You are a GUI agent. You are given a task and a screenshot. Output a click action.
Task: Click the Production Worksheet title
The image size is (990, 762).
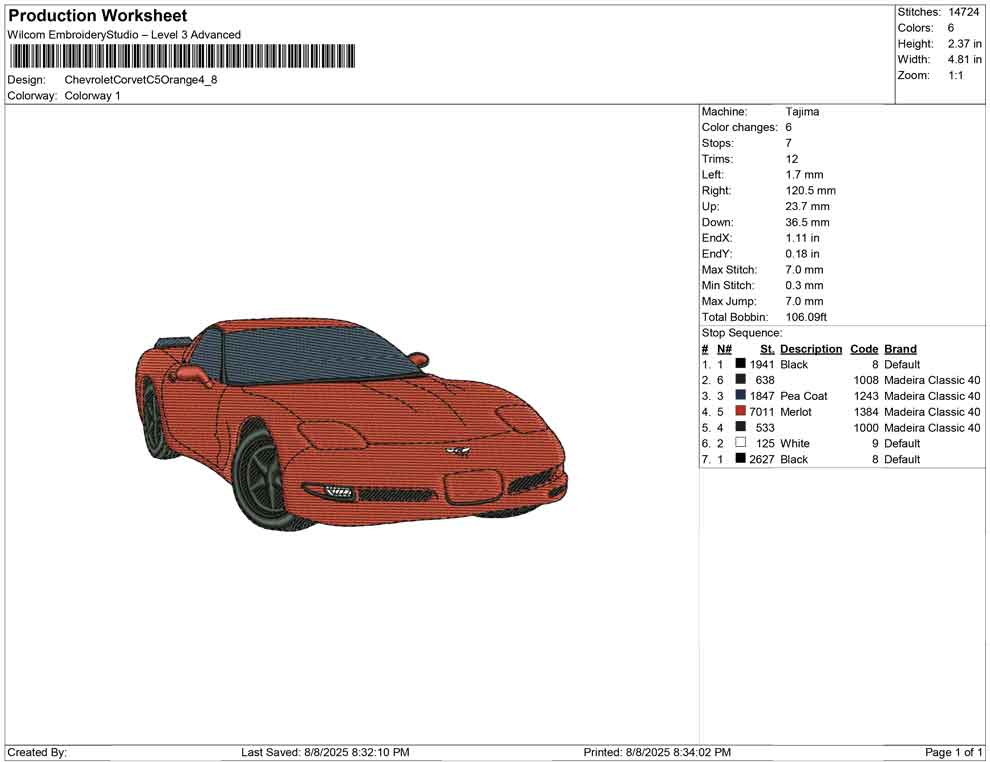[98, 16]
